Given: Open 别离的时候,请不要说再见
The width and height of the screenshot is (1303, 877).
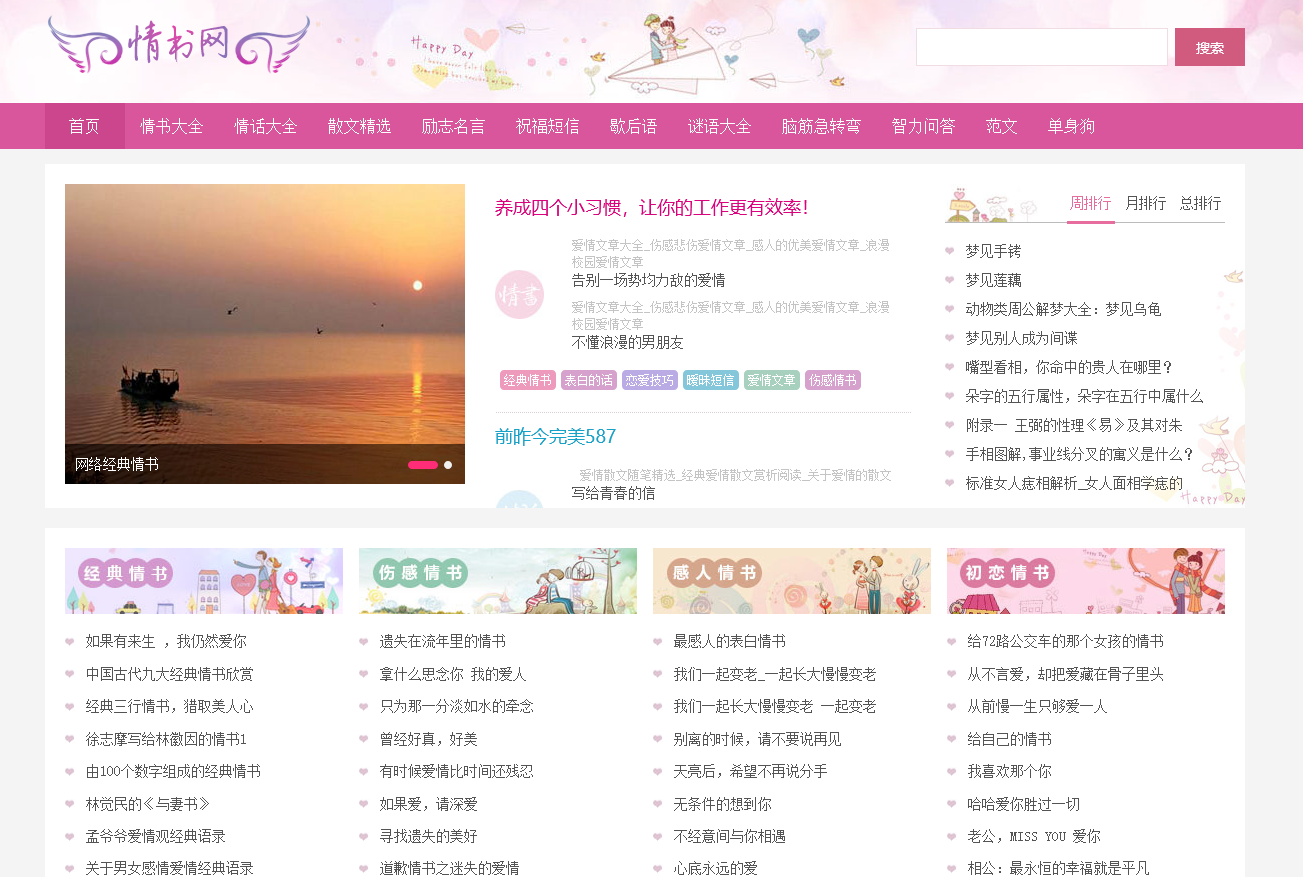Looking at the screenshot, I should [757, 739].
